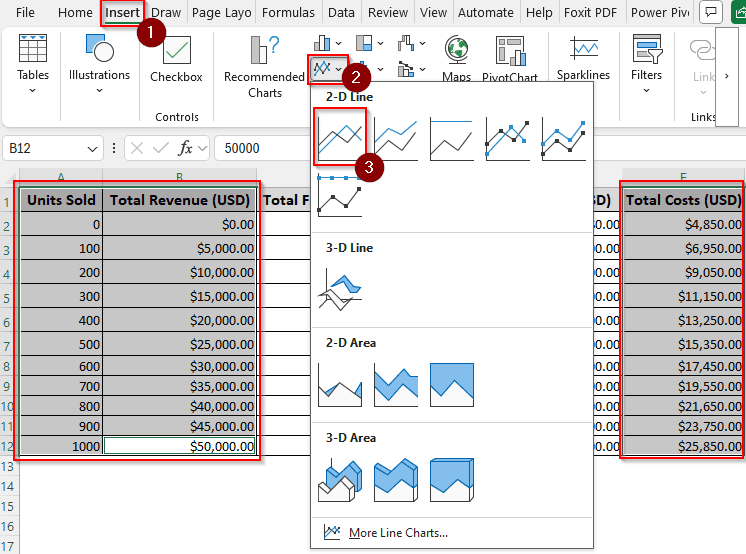Insert a Checkbox control
Image resolution: width=746 pixels, height=554 pixels.
click(177, 50)
